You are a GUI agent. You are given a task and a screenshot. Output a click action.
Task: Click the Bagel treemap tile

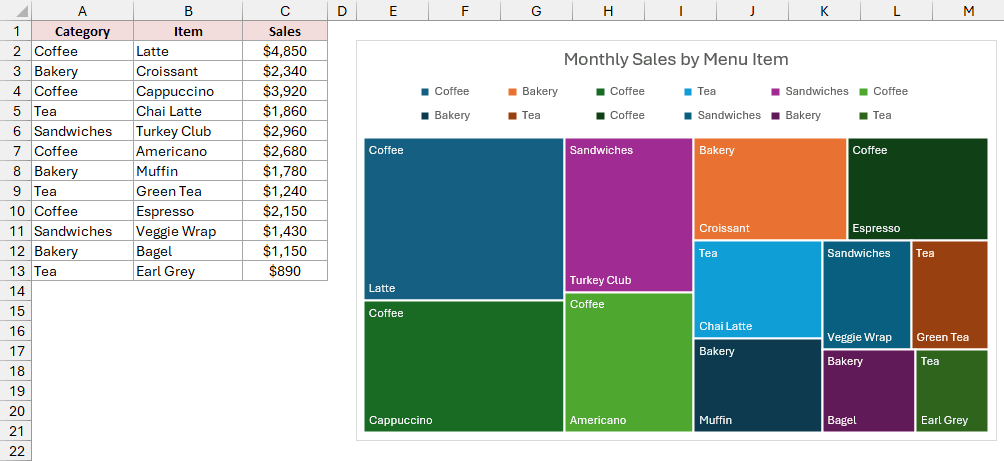tap(868, 391)
